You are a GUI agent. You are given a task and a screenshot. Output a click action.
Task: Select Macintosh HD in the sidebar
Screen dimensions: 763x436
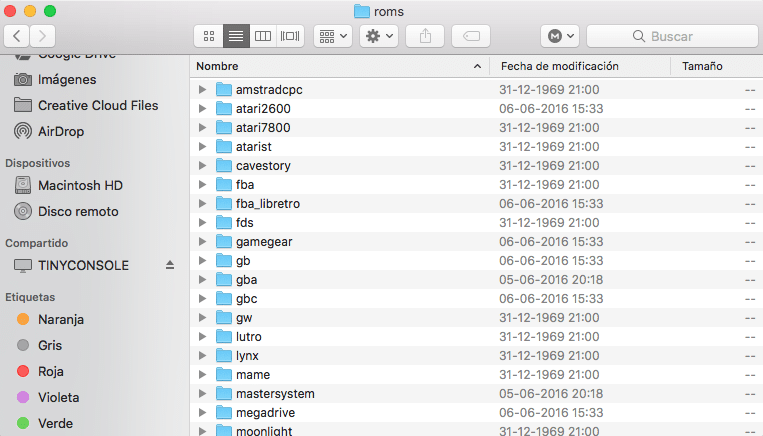pyautogui.click(x=69, y=185)
